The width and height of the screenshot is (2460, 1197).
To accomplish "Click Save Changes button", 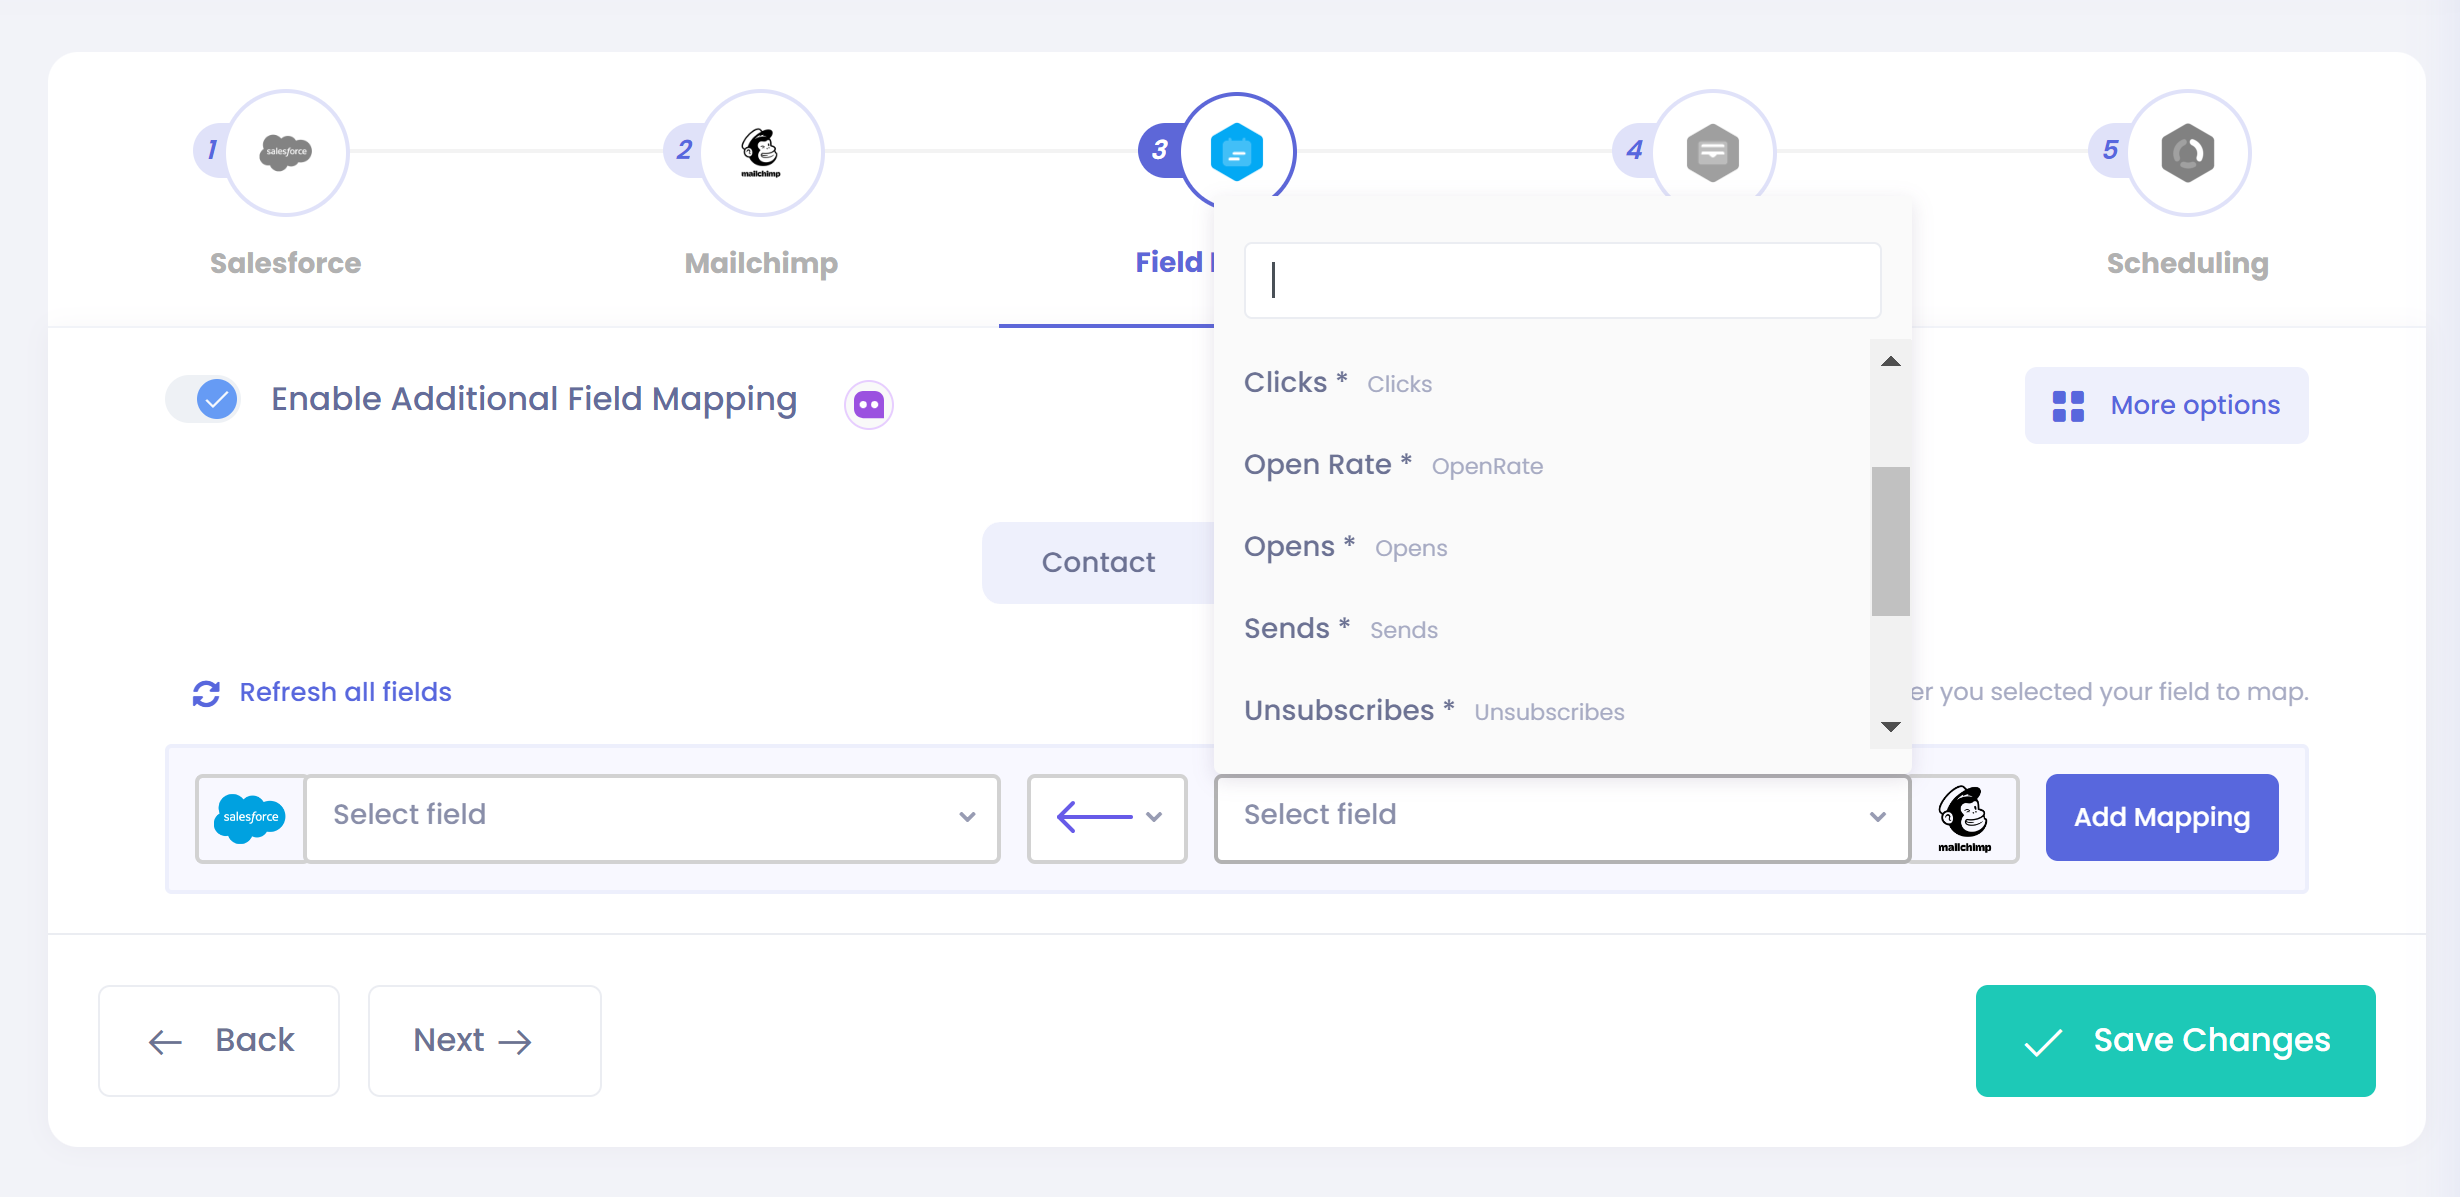I will click(2176, 1041).
